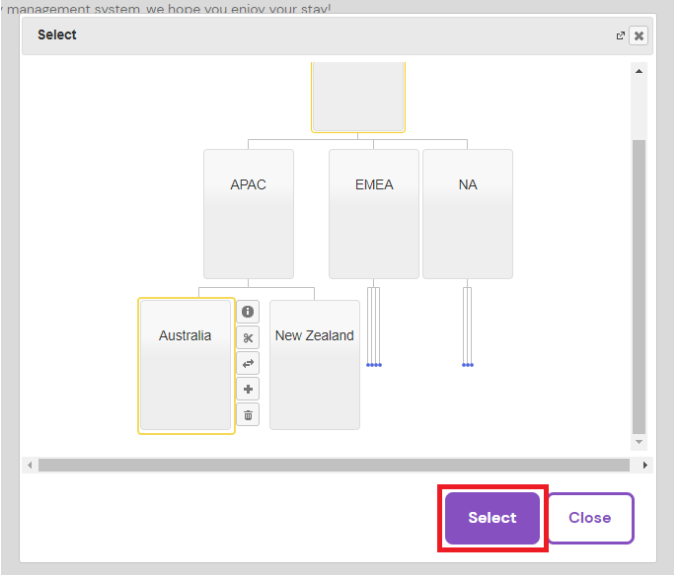Select the Australia node
The width and height of the screenshot is (674, 575).
pos(186,365)
